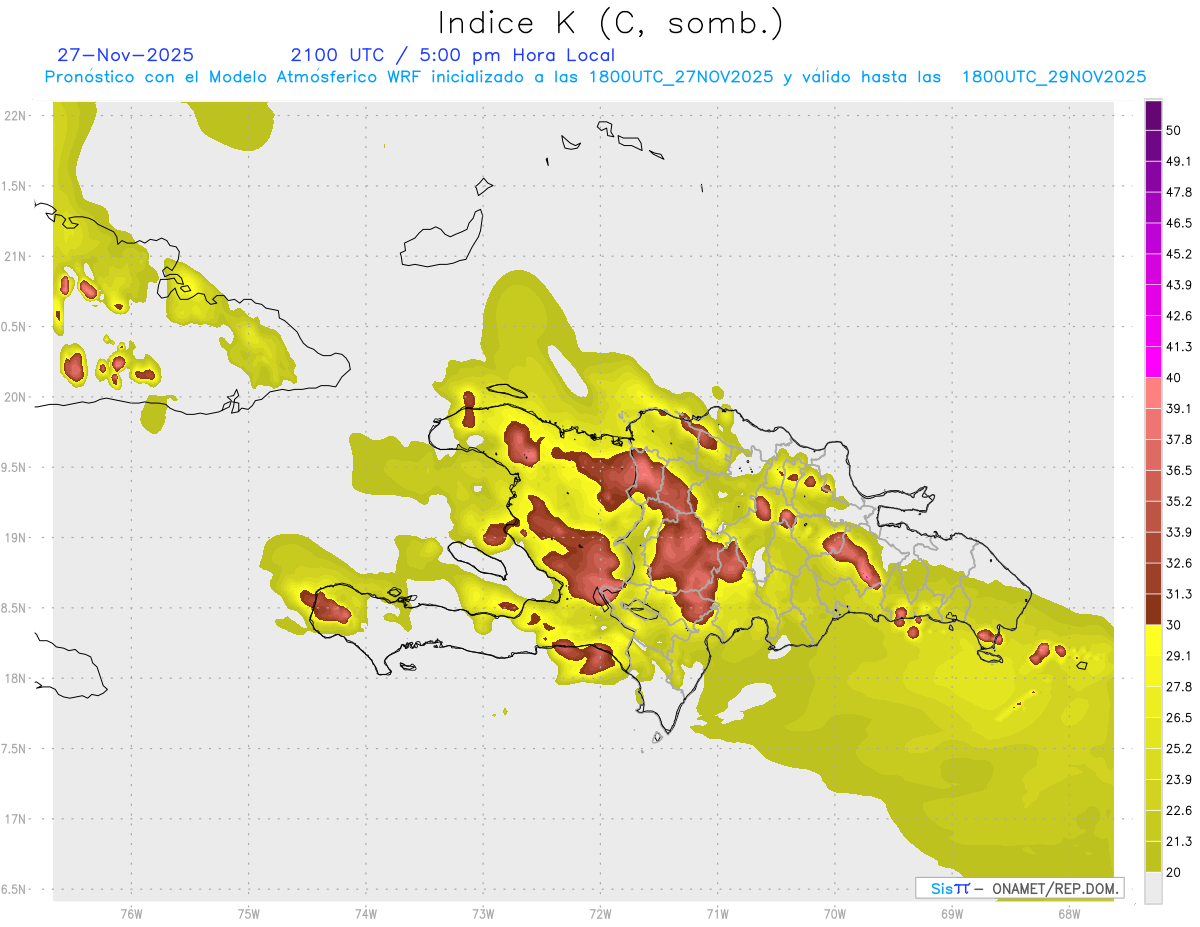Click colorbar value 29.1
This screenshot has height=927, width=1200.
pyautogui.click(x=1179, y=656)
